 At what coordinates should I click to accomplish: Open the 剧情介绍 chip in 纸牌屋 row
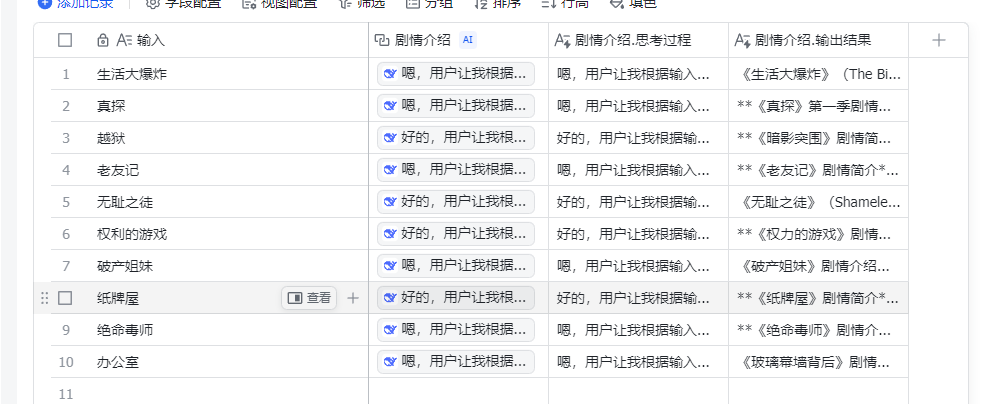(456, 298)
